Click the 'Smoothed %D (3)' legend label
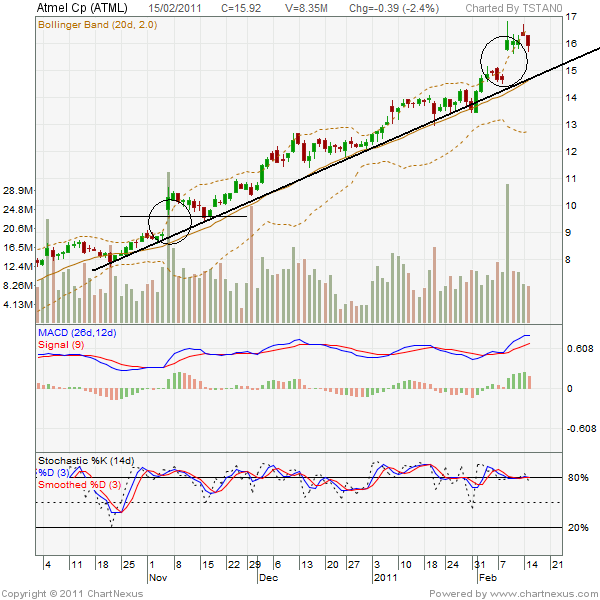 (x=80, y=484)
